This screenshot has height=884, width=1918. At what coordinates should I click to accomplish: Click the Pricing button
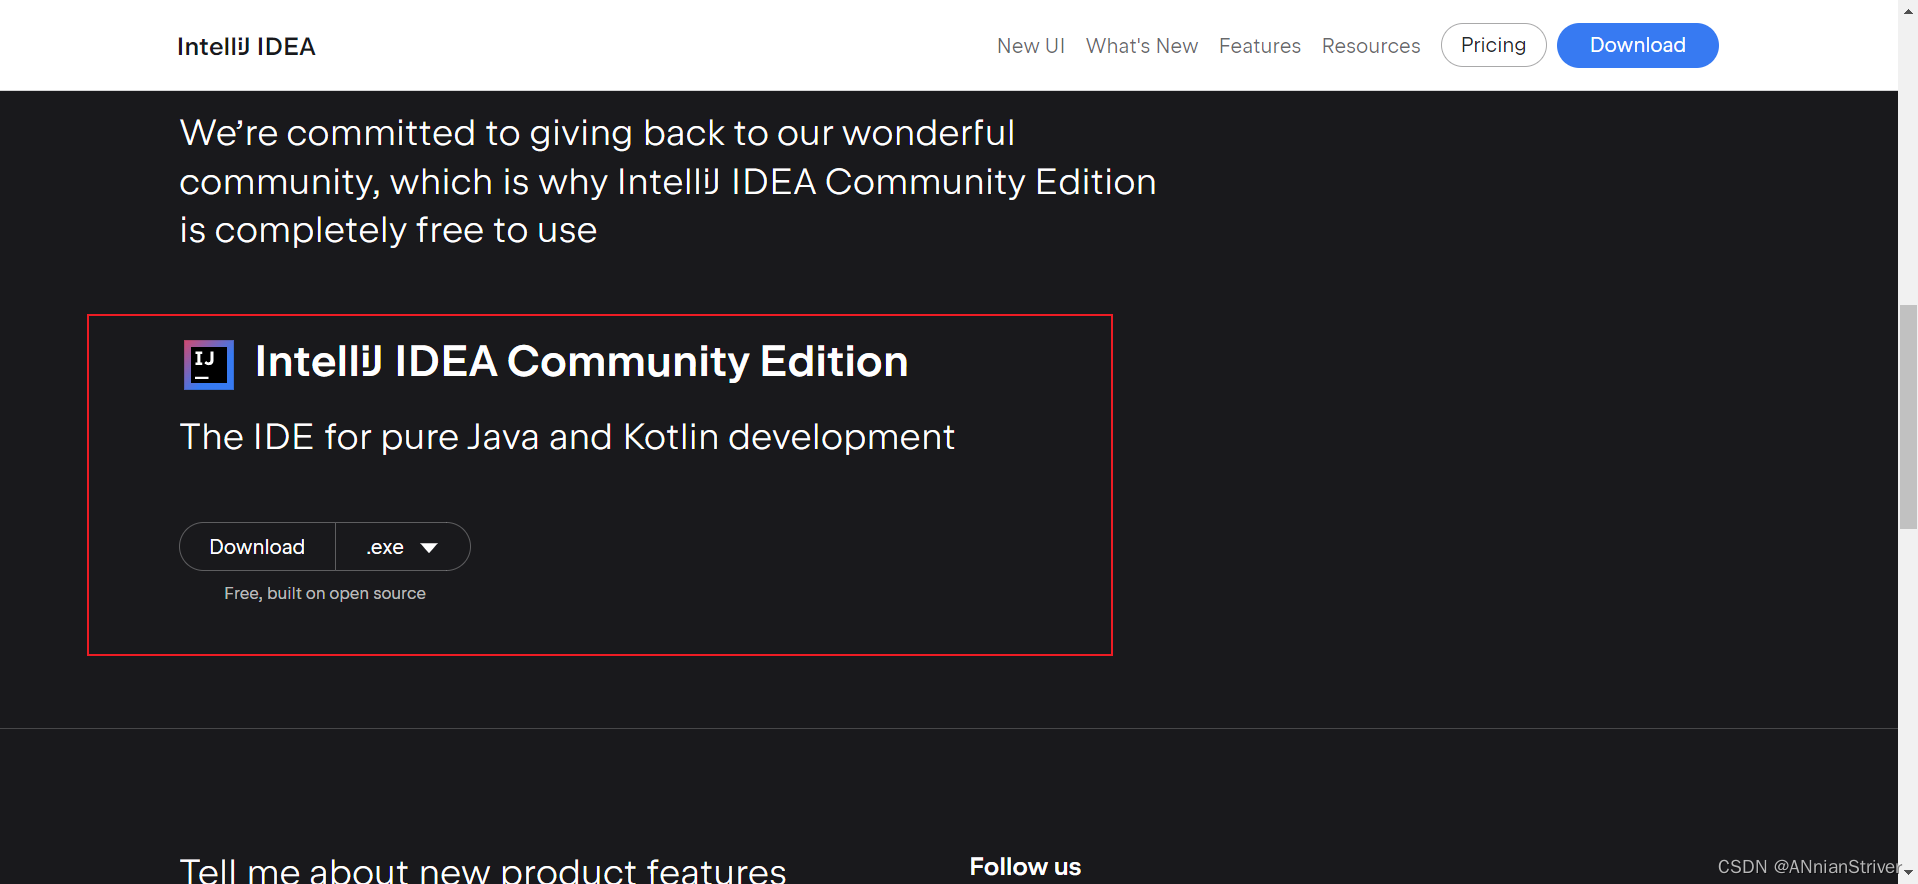point(1493,45)
